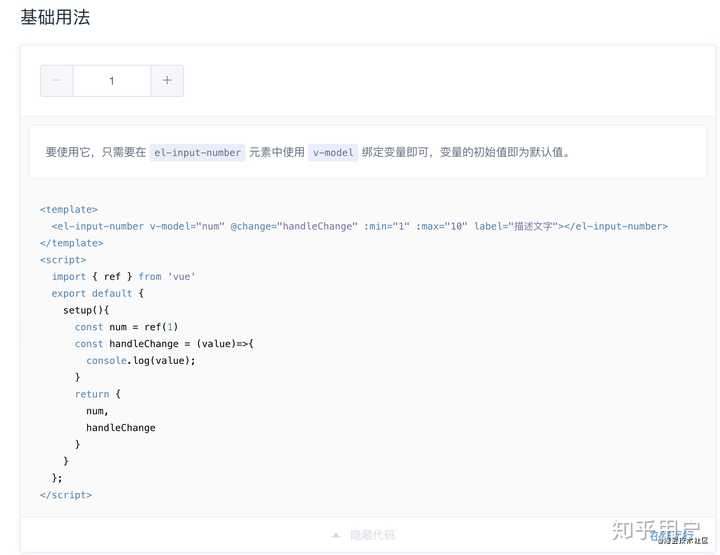The image size is (720, 555).
Task: Click the <el-input-number v-model line of code
Action: tap(360, 226)
